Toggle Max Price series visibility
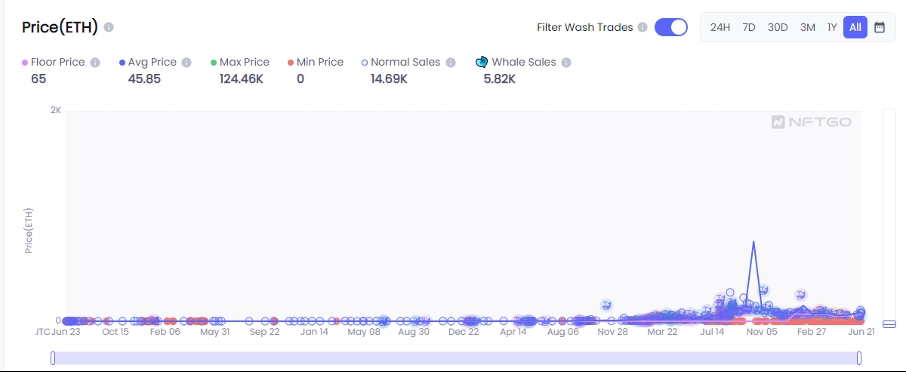The height and width of the screenshot is (372, 906). [240, 62]
